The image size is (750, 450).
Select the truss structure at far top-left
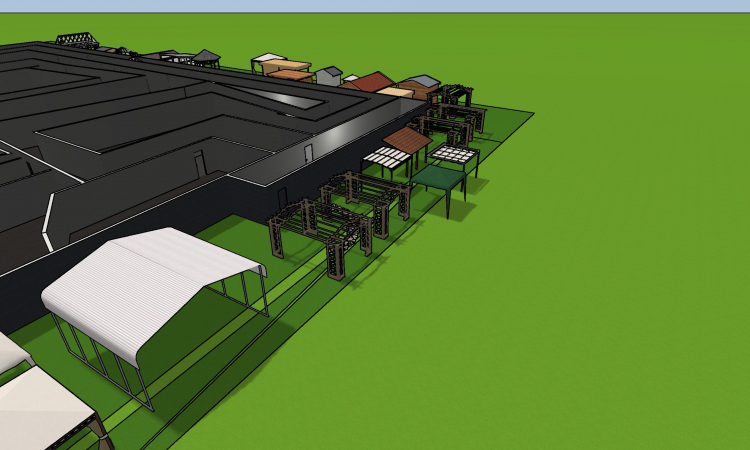point(77,40)
